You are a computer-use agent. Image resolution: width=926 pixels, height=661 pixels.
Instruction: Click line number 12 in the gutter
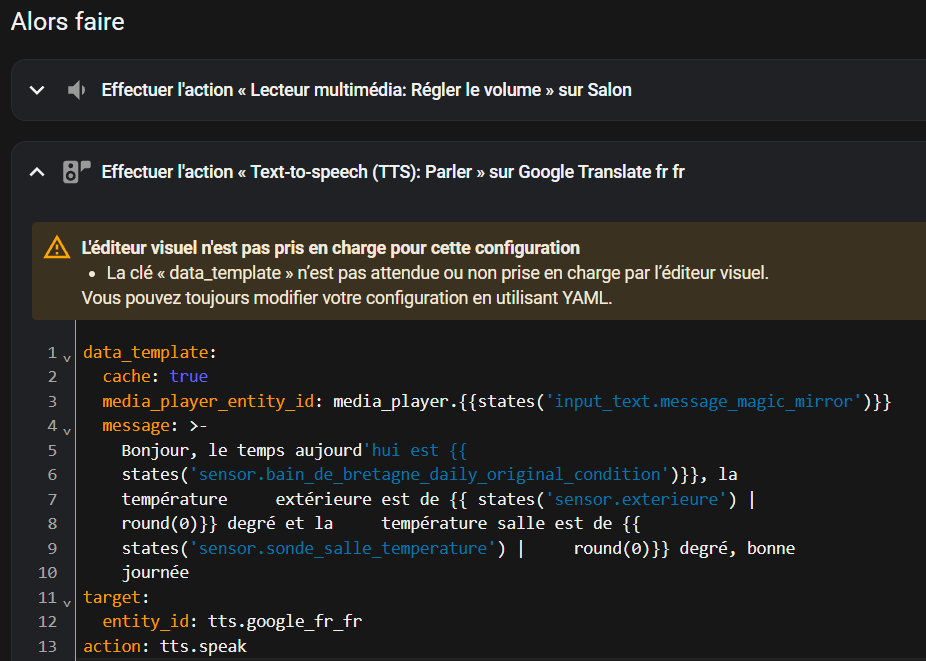[x=48, y=621]
